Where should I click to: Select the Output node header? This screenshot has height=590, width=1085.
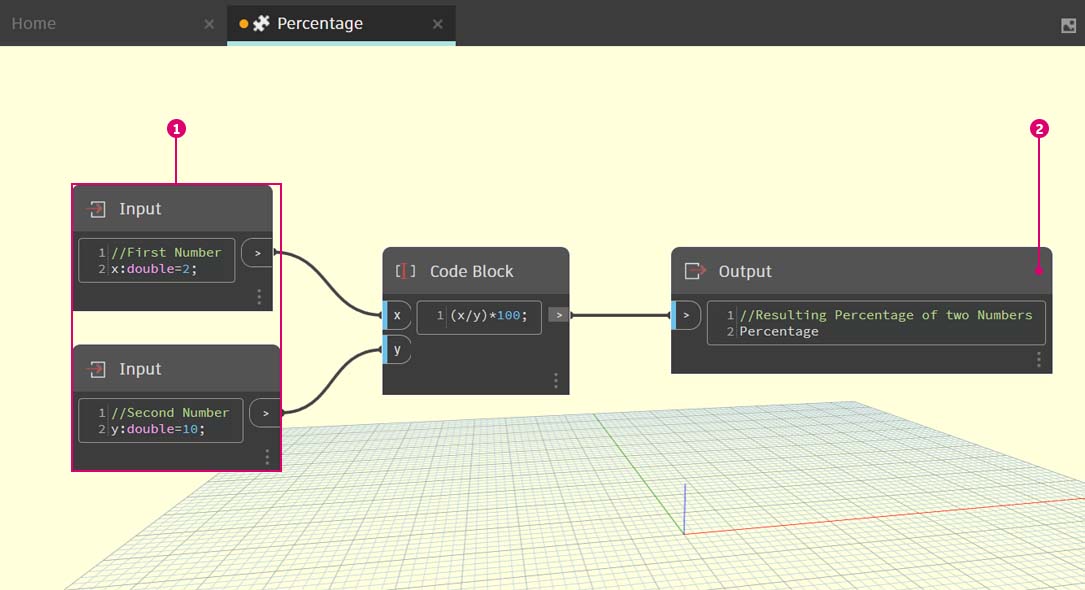point(861,270)
